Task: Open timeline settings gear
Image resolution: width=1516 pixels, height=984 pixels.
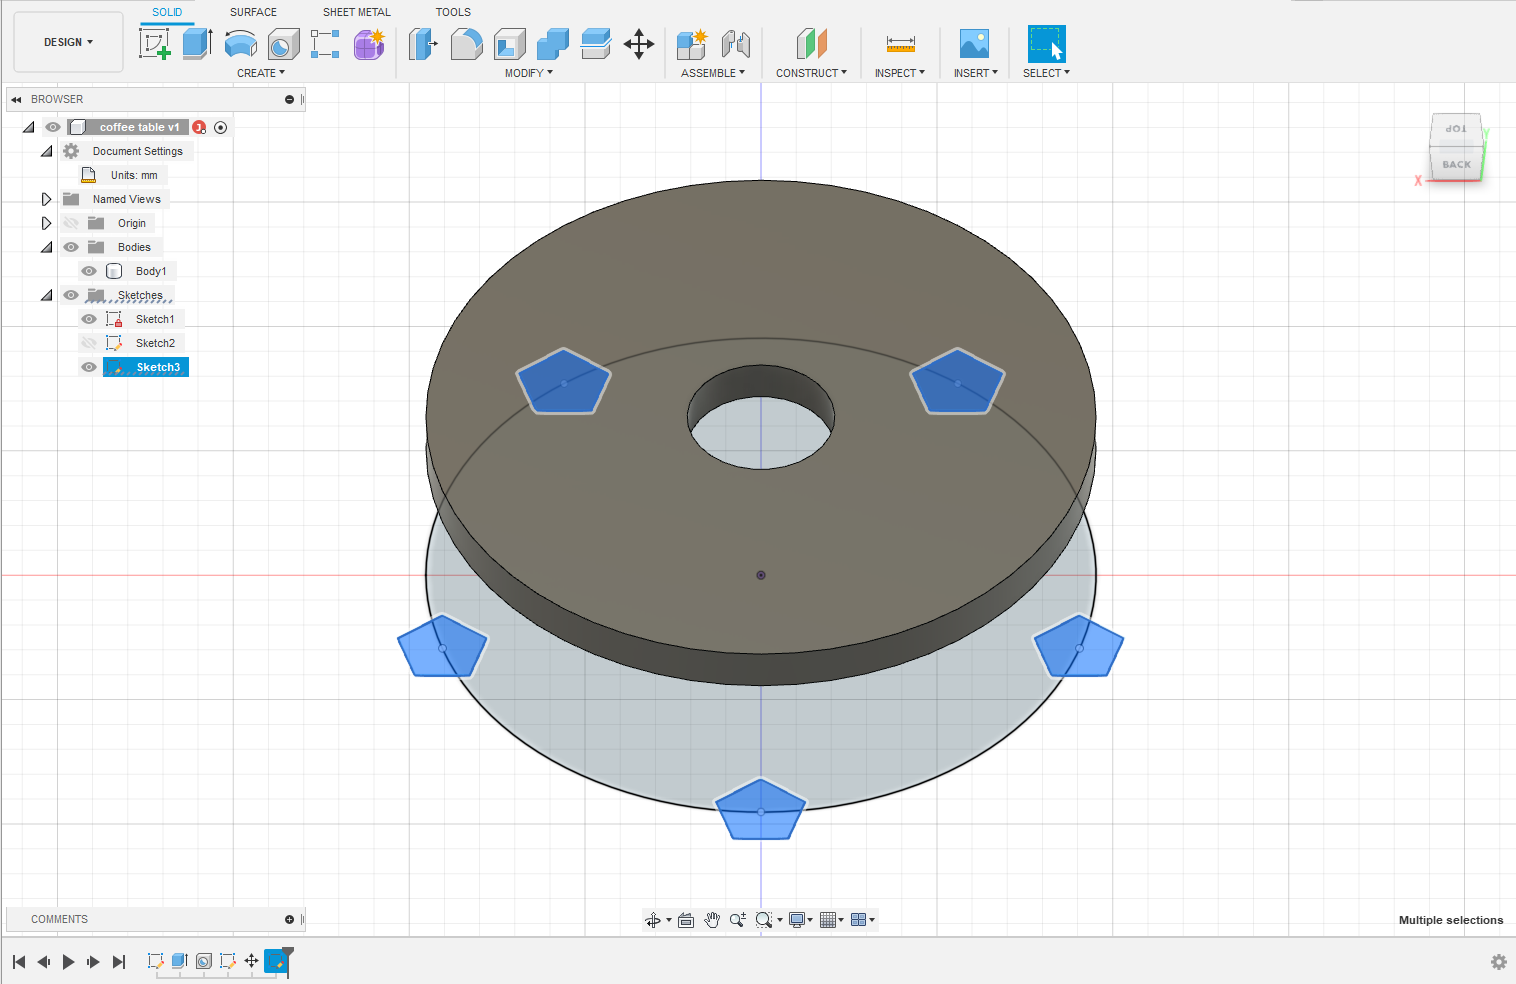Action: [1498, 962]
